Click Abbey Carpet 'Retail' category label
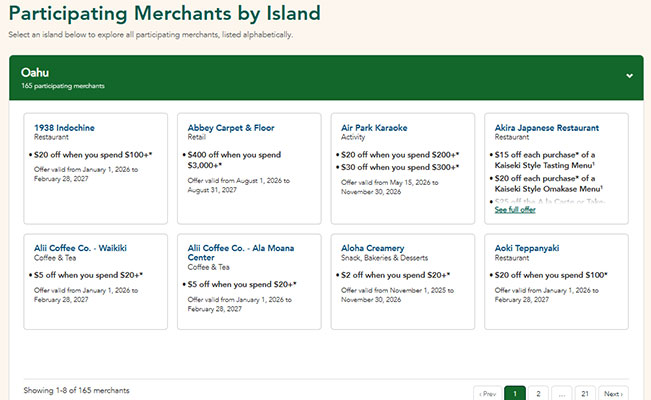Screen dimensions: 651x400 [x=196, y=137]
